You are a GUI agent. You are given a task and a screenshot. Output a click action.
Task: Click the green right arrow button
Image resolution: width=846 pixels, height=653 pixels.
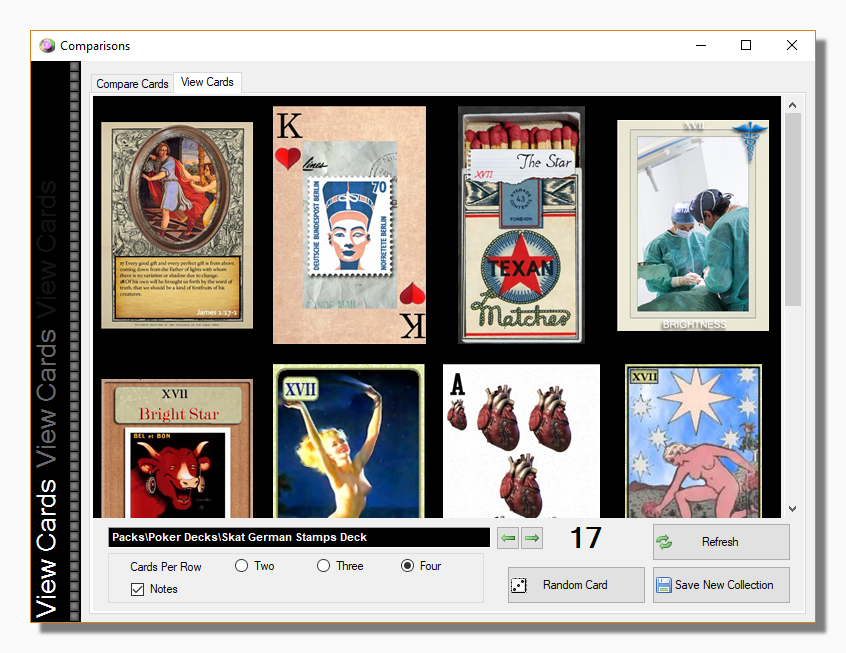532,538
